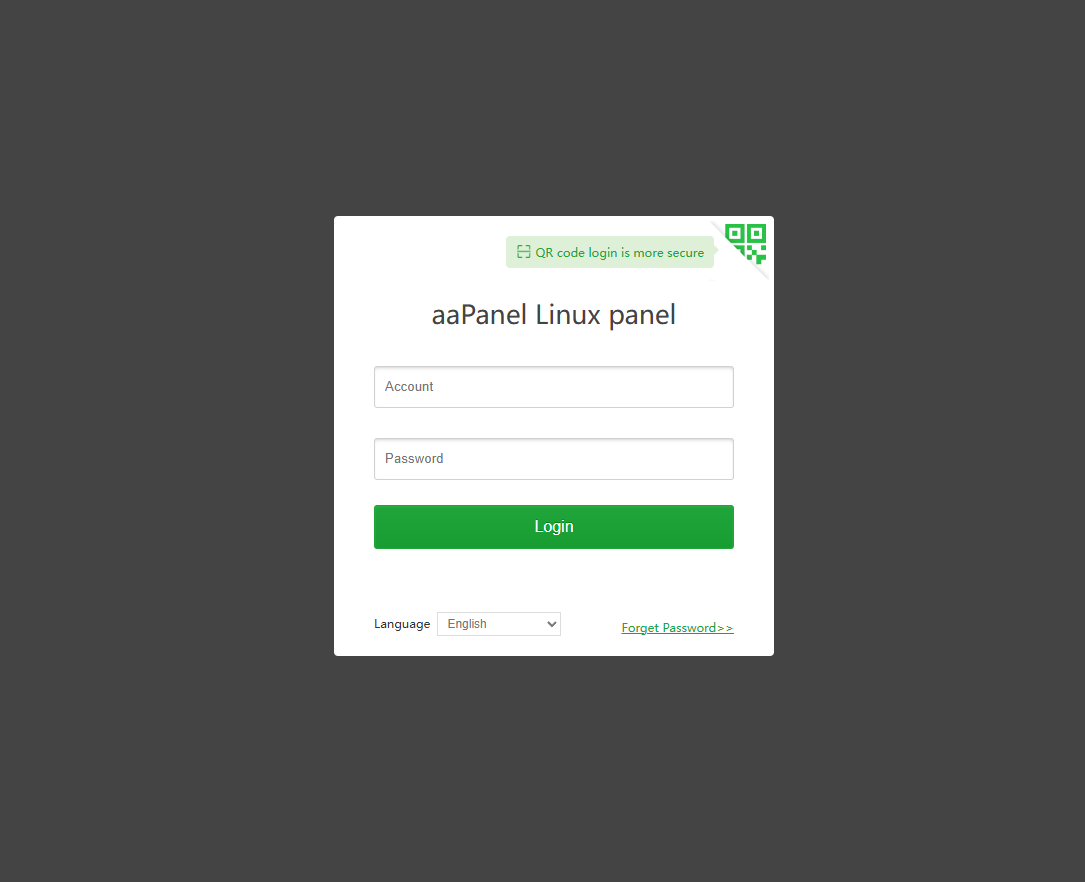Click the 'Password' placeholder text
1085x882 pixels.
(414, 459)
